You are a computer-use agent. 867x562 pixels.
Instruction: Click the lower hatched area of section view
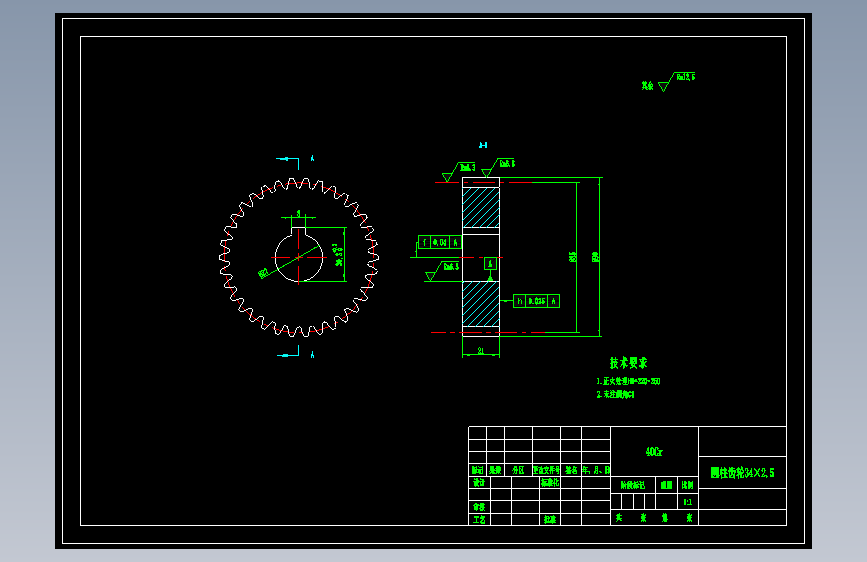pos(481,304)
